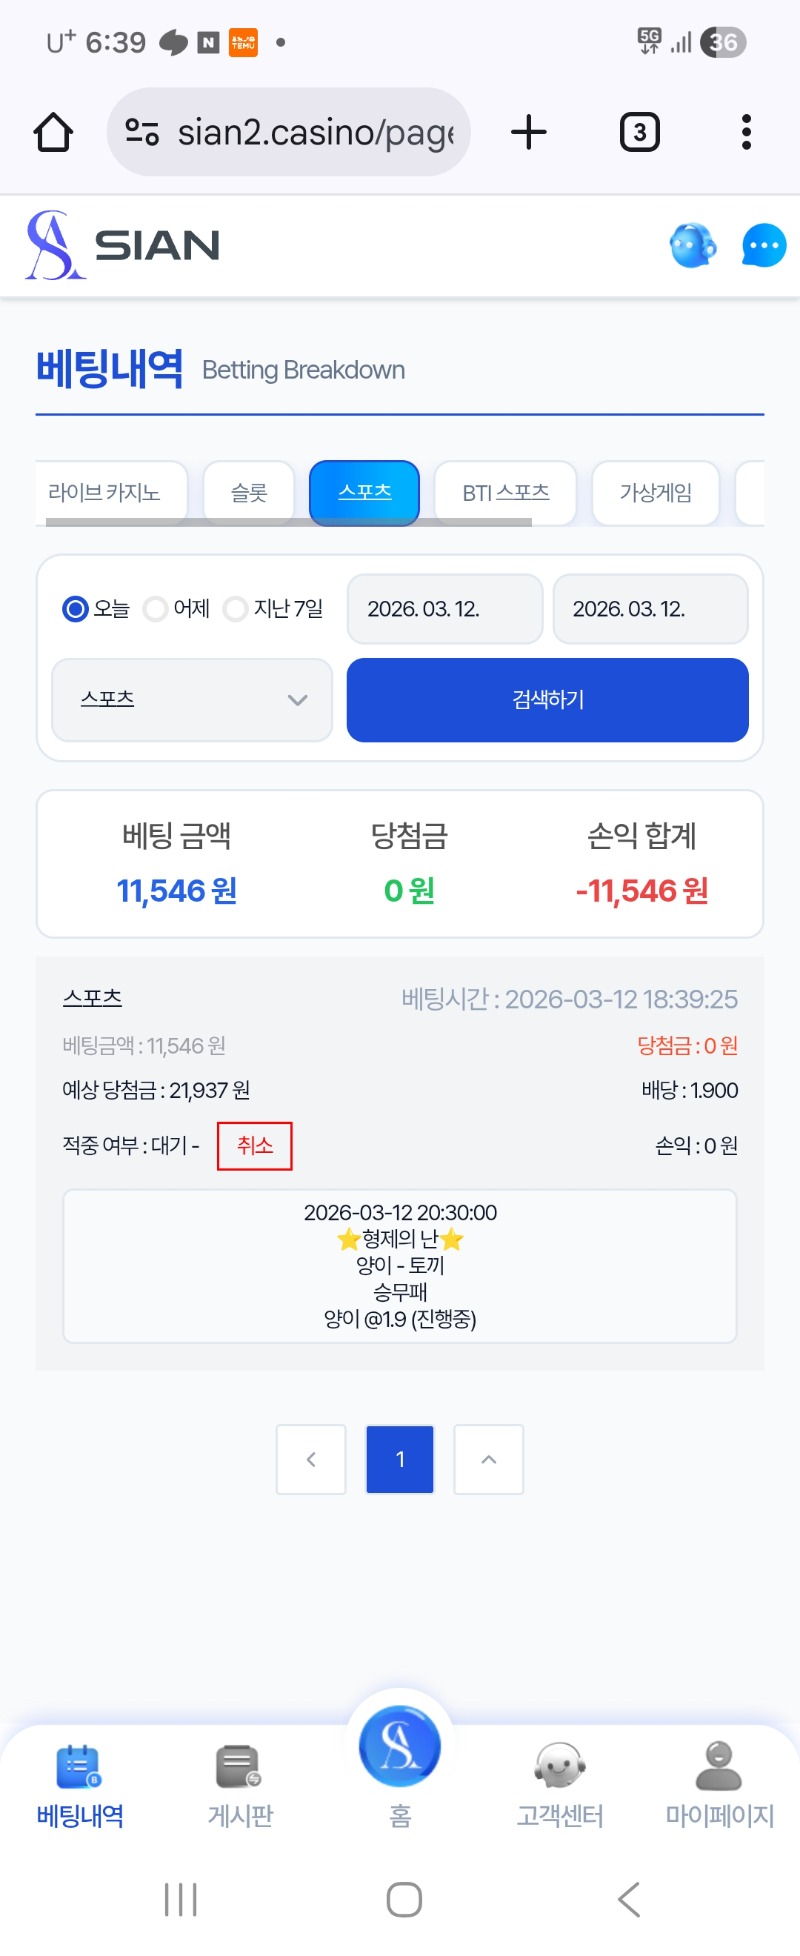
Task: Cancel the bet with 취소 button
Action: point(255,1146)
